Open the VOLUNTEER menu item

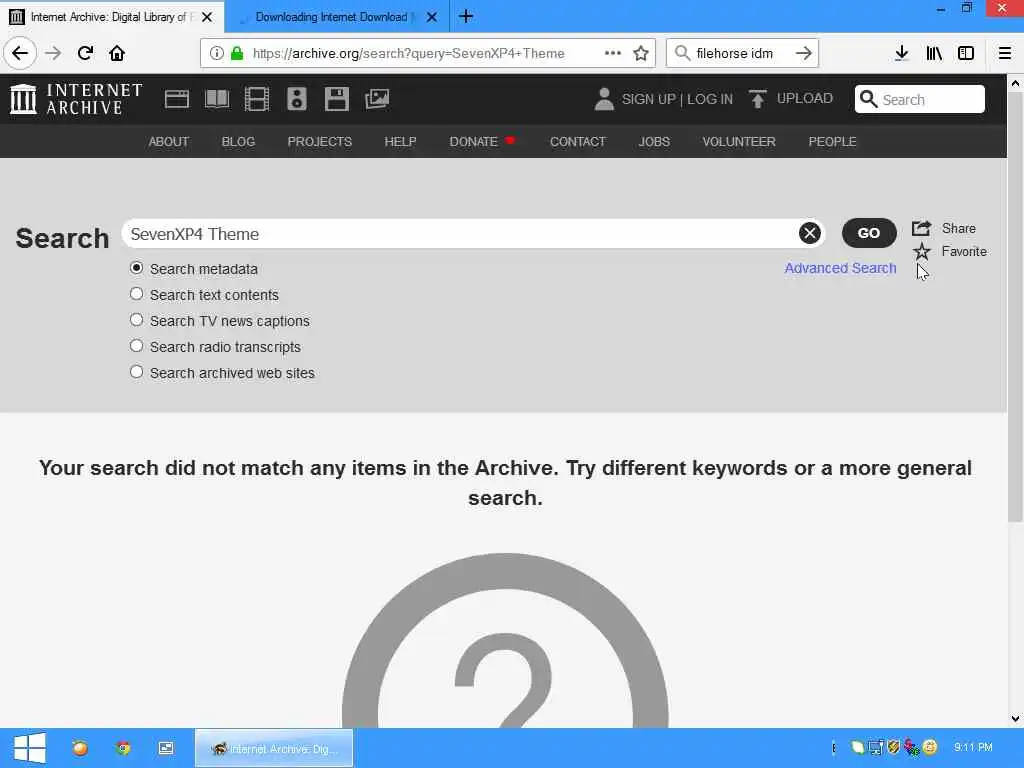[x=739, y=141]
